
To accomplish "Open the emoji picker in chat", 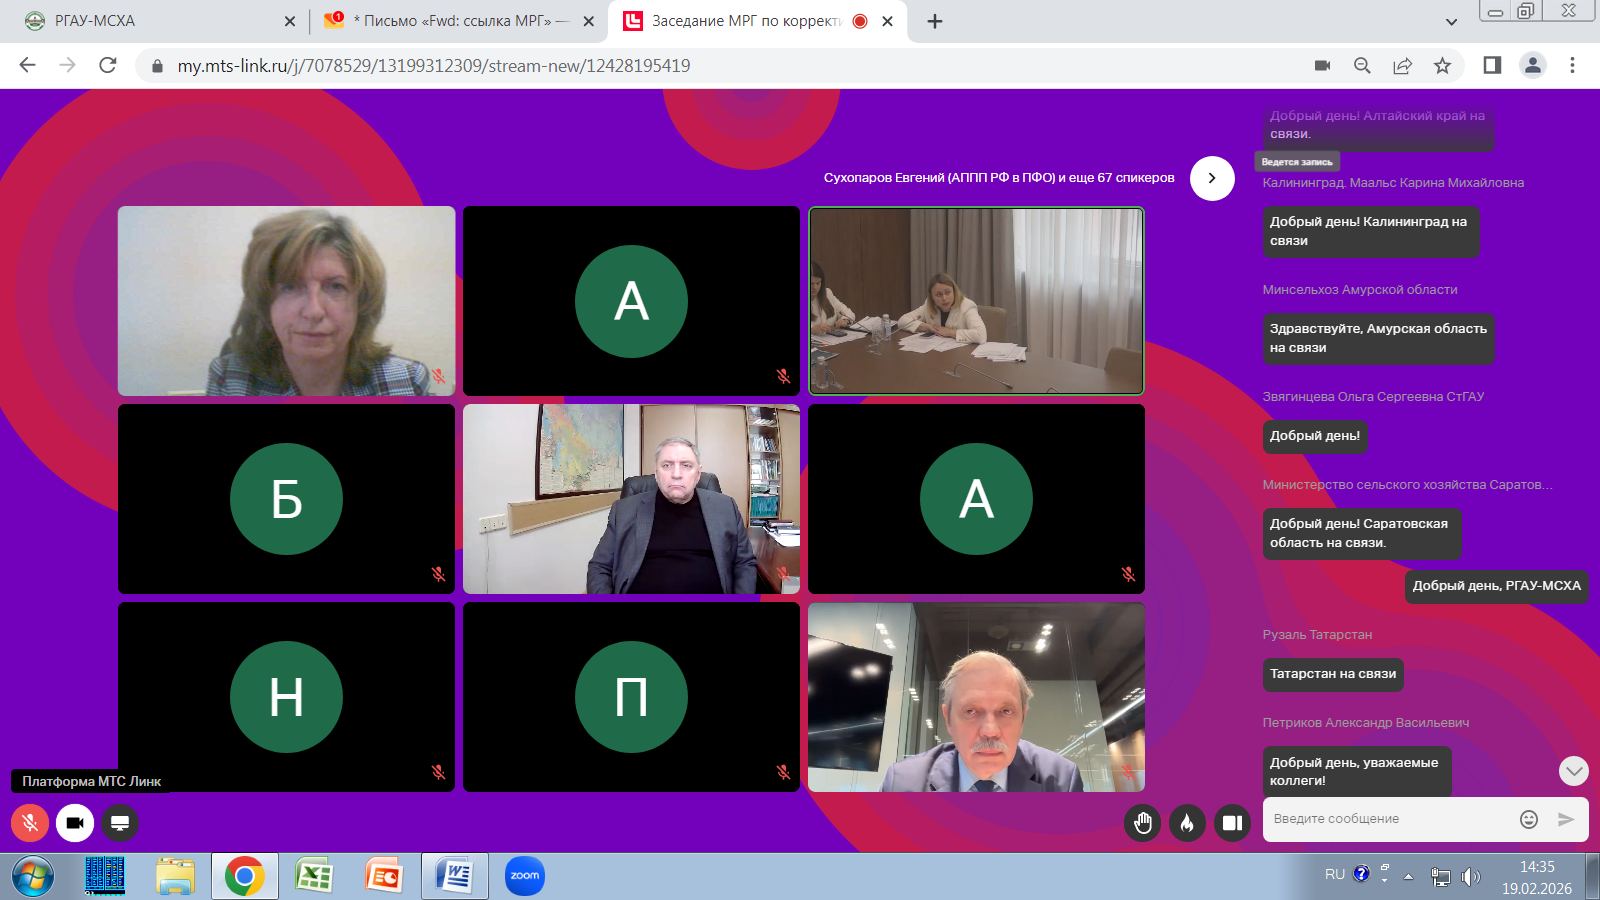I will (1528, 819).
